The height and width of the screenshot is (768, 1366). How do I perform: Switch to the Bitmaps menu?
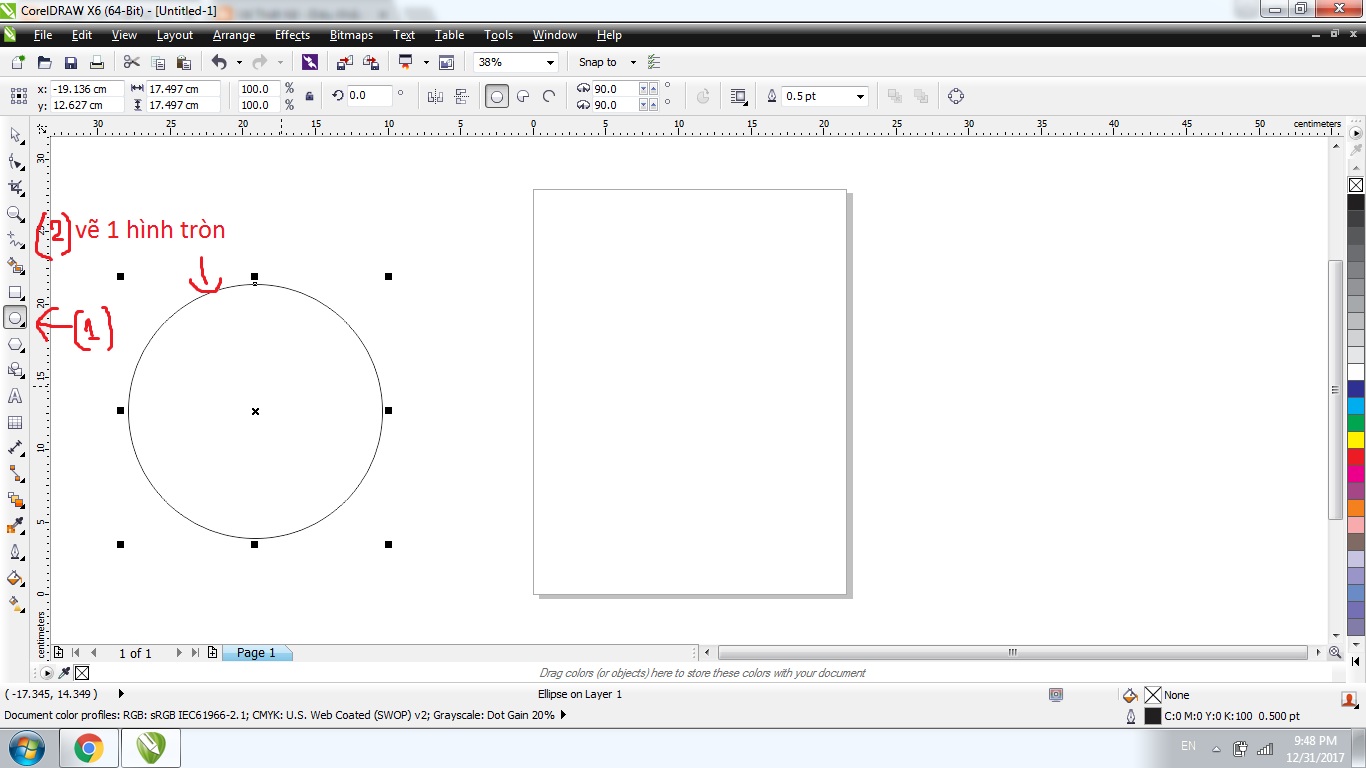coord(351,35)
